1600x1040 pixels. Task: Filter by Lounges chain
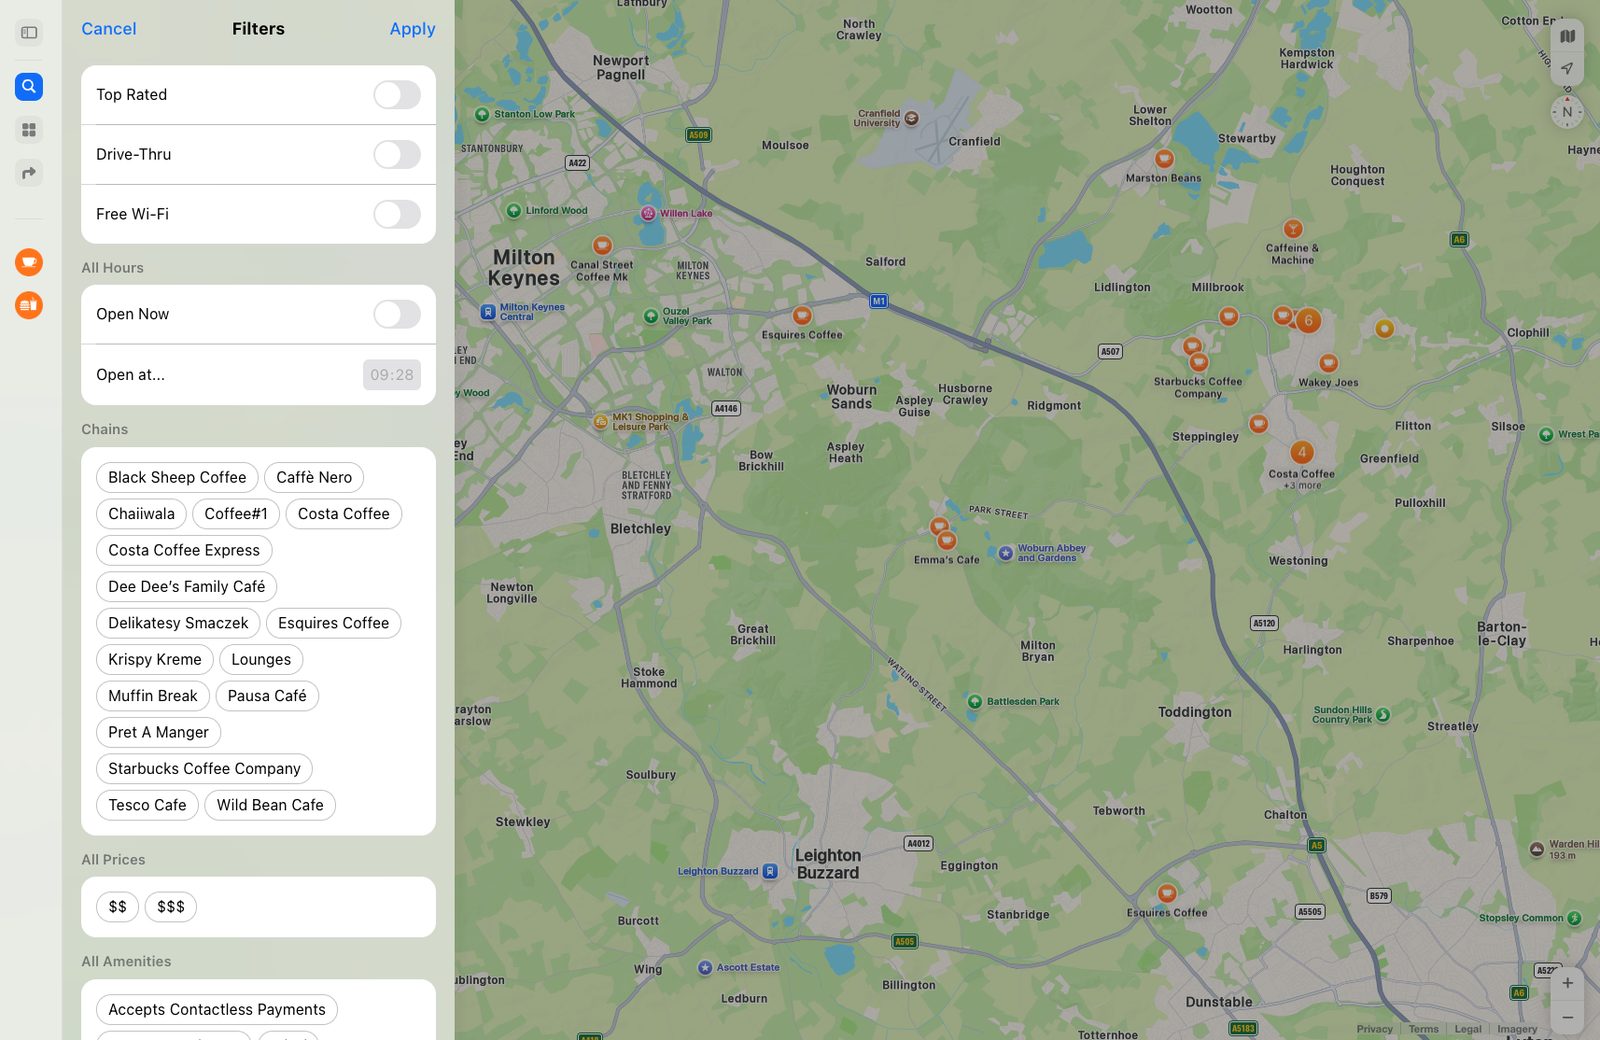click(x=261, y=660)
